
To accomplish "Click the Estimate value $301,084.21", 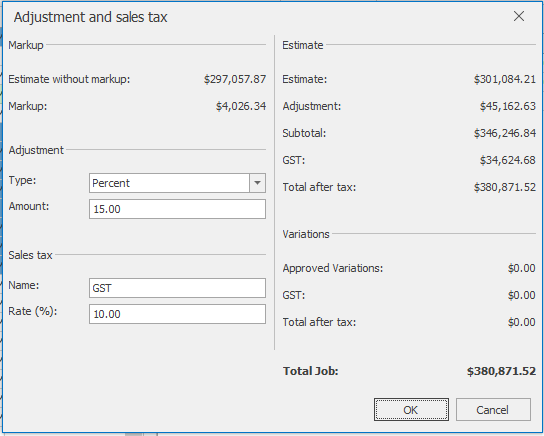I will pos(505,79).
